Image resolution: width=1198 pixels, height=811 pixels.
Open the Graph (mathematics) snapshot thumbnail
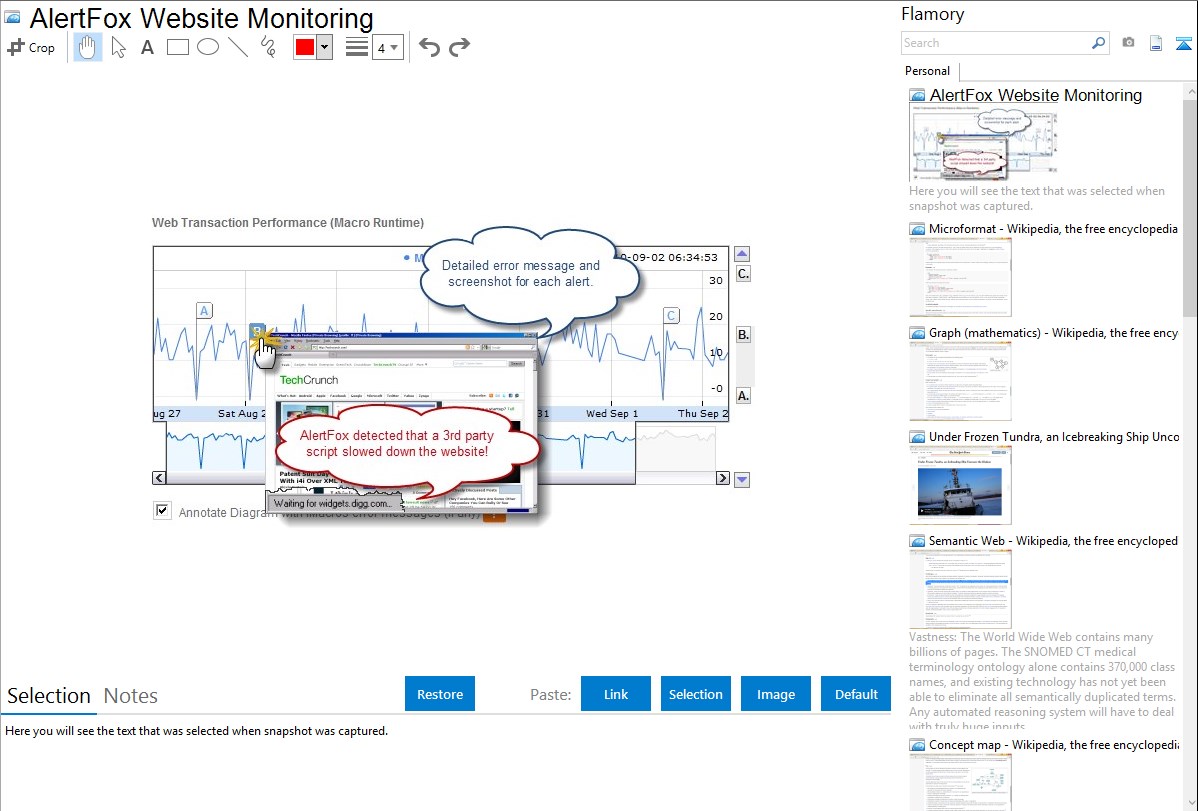point(960,381)
